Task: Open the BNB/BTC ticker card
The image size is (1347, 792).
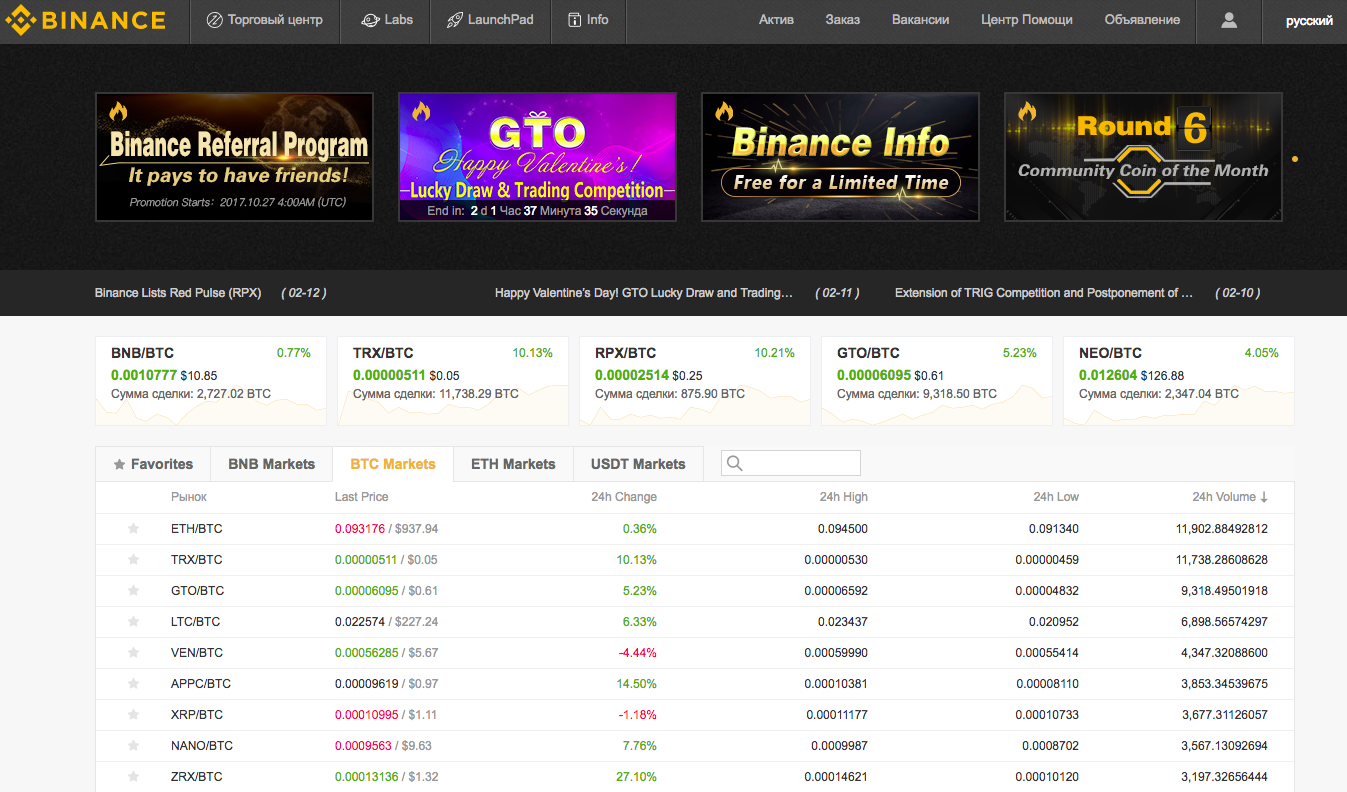Action: click(x=210, y=381)
